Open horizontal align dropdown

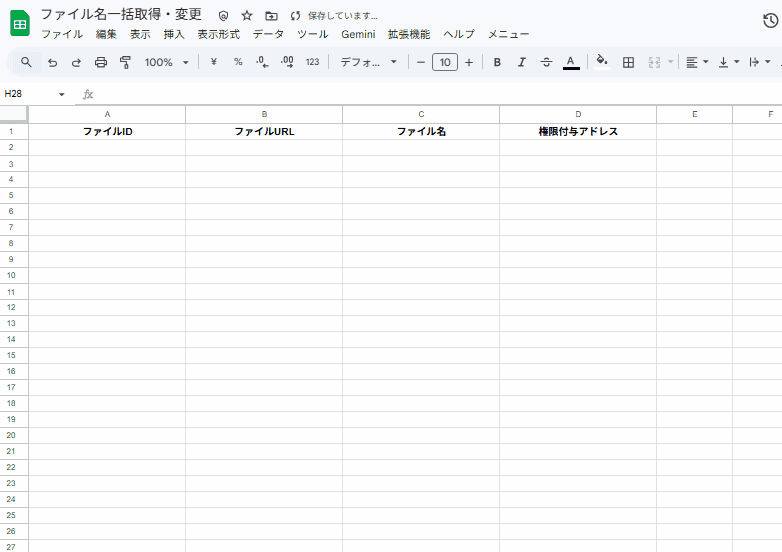click(x=697, y=62)
